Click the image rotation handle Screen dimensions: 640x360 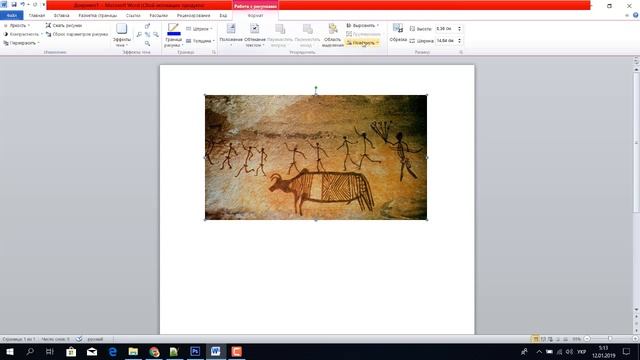316,87
